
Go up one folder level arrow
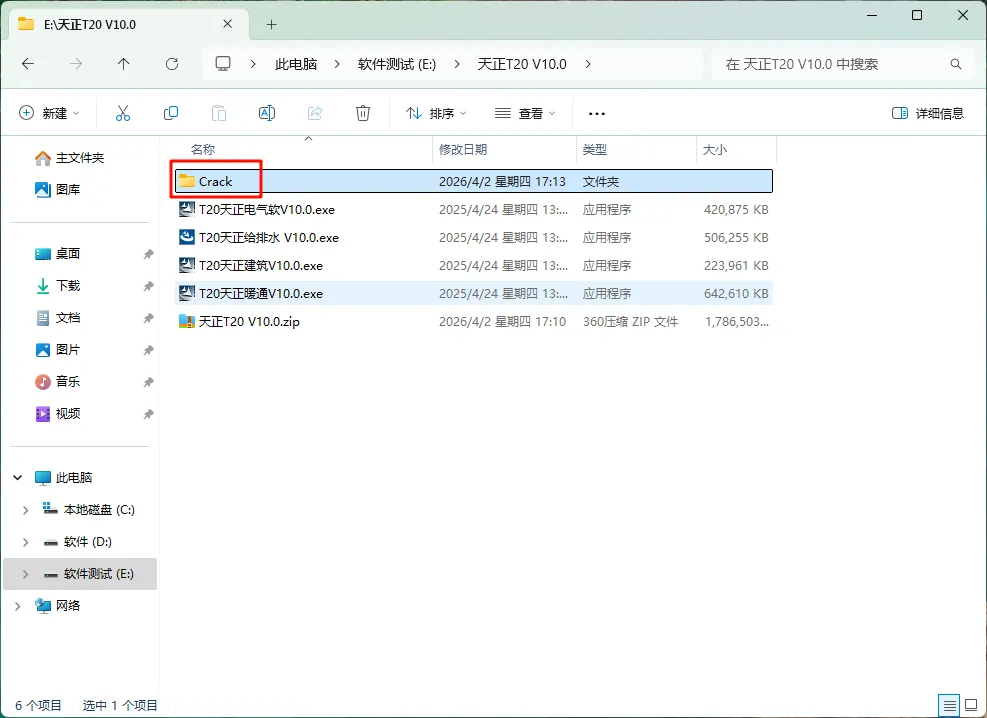(123, 64)
